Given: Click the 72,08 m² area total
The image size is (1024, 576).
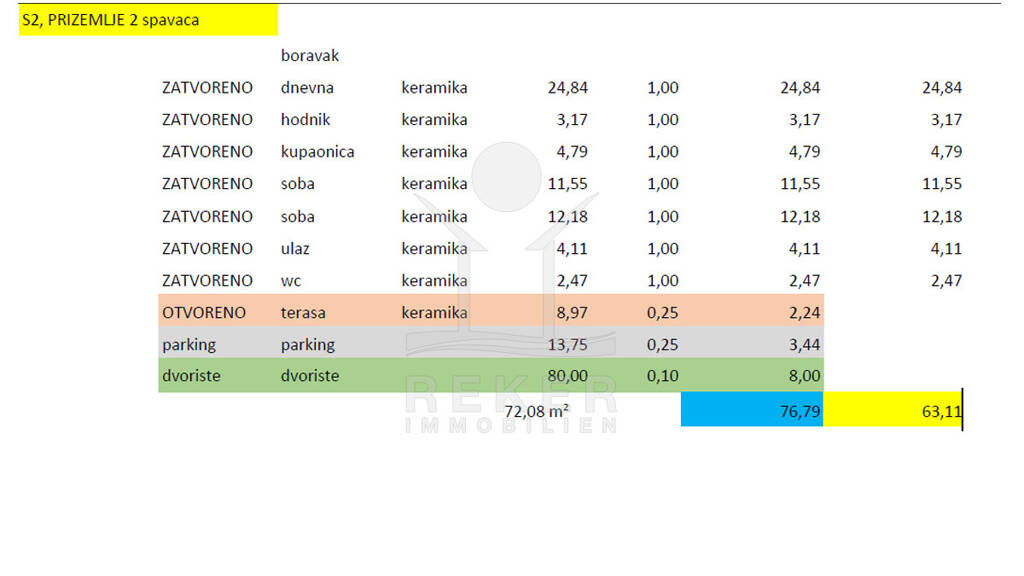Looking at the screenshot, I should pos(536,410).
